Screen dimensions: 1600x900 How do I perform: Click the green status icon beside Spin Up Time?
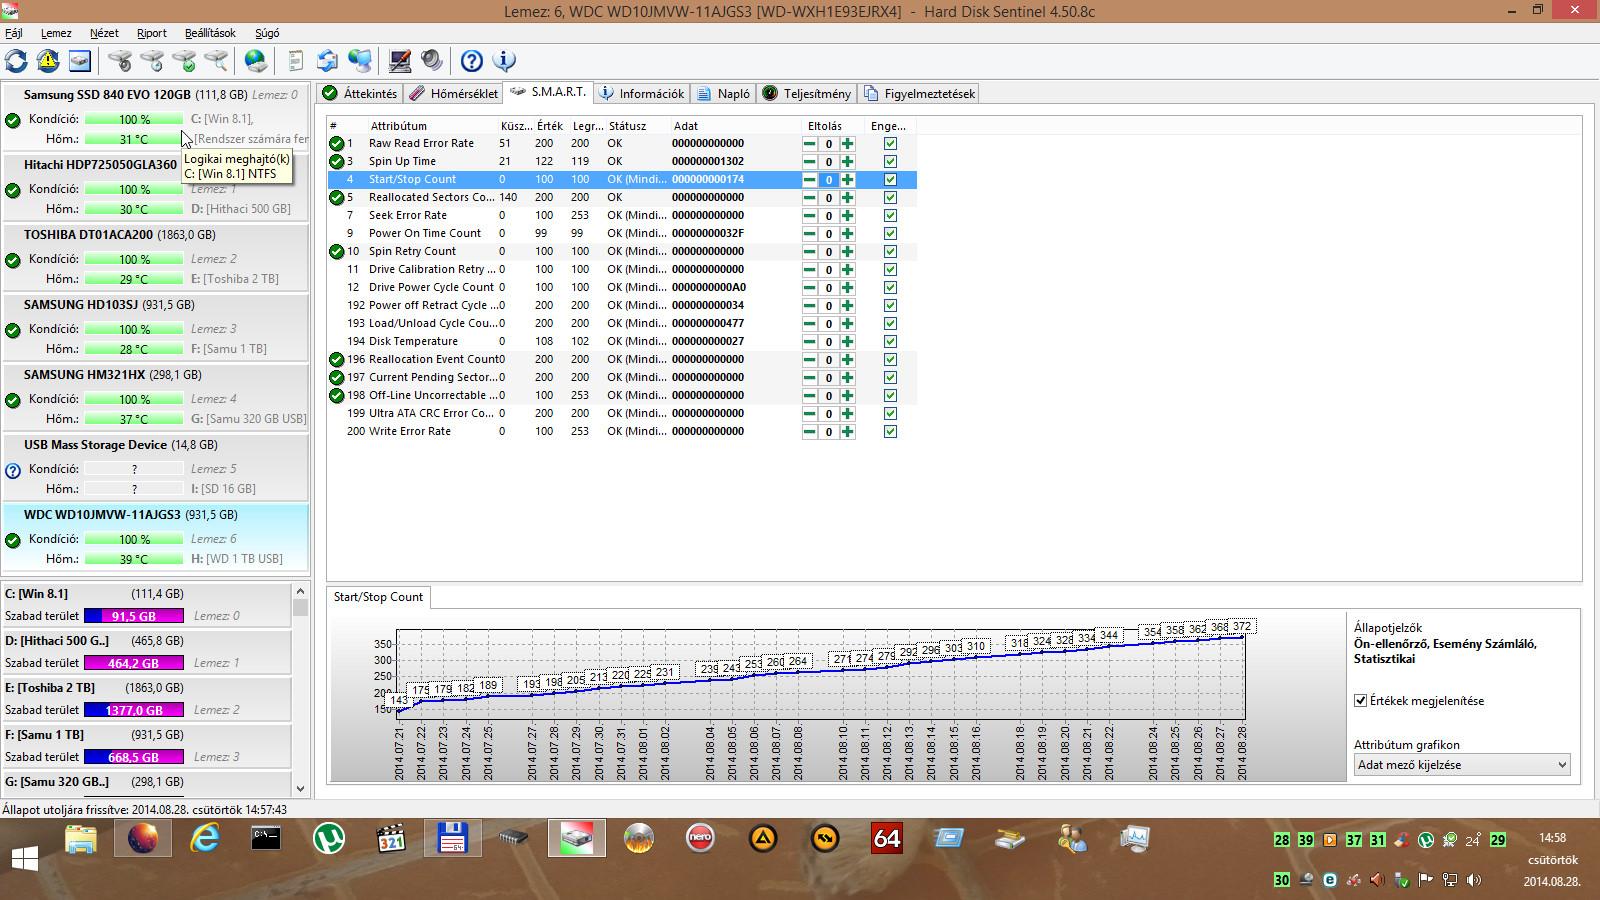tap(337, 161)
